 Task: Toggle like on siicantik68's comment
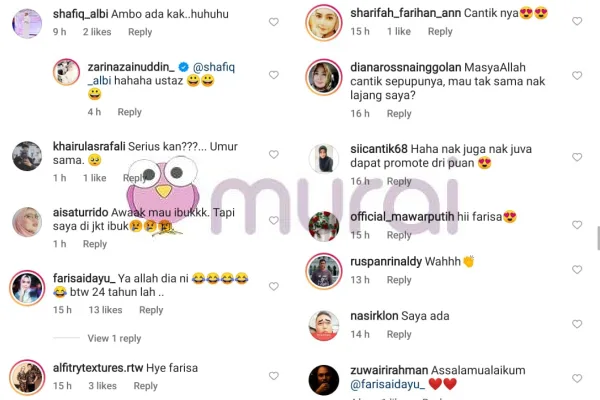(x=577, y=157)
